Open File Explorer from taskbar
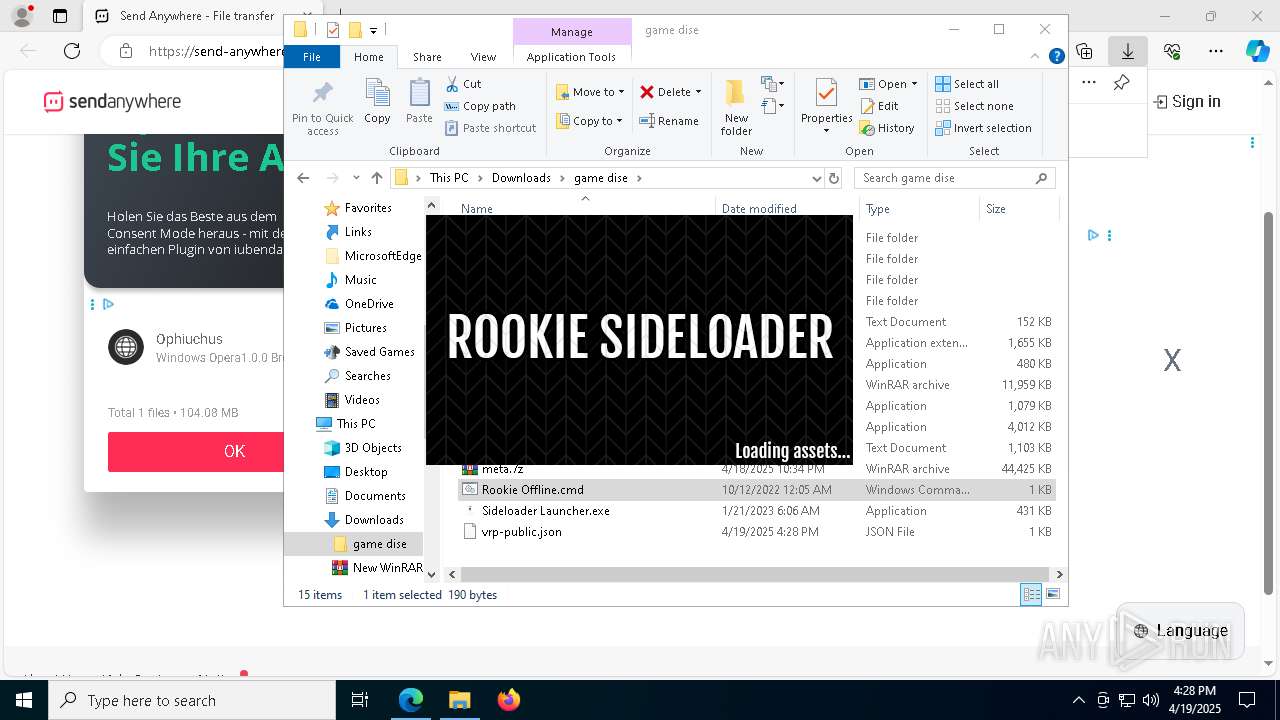 point(459,700)
